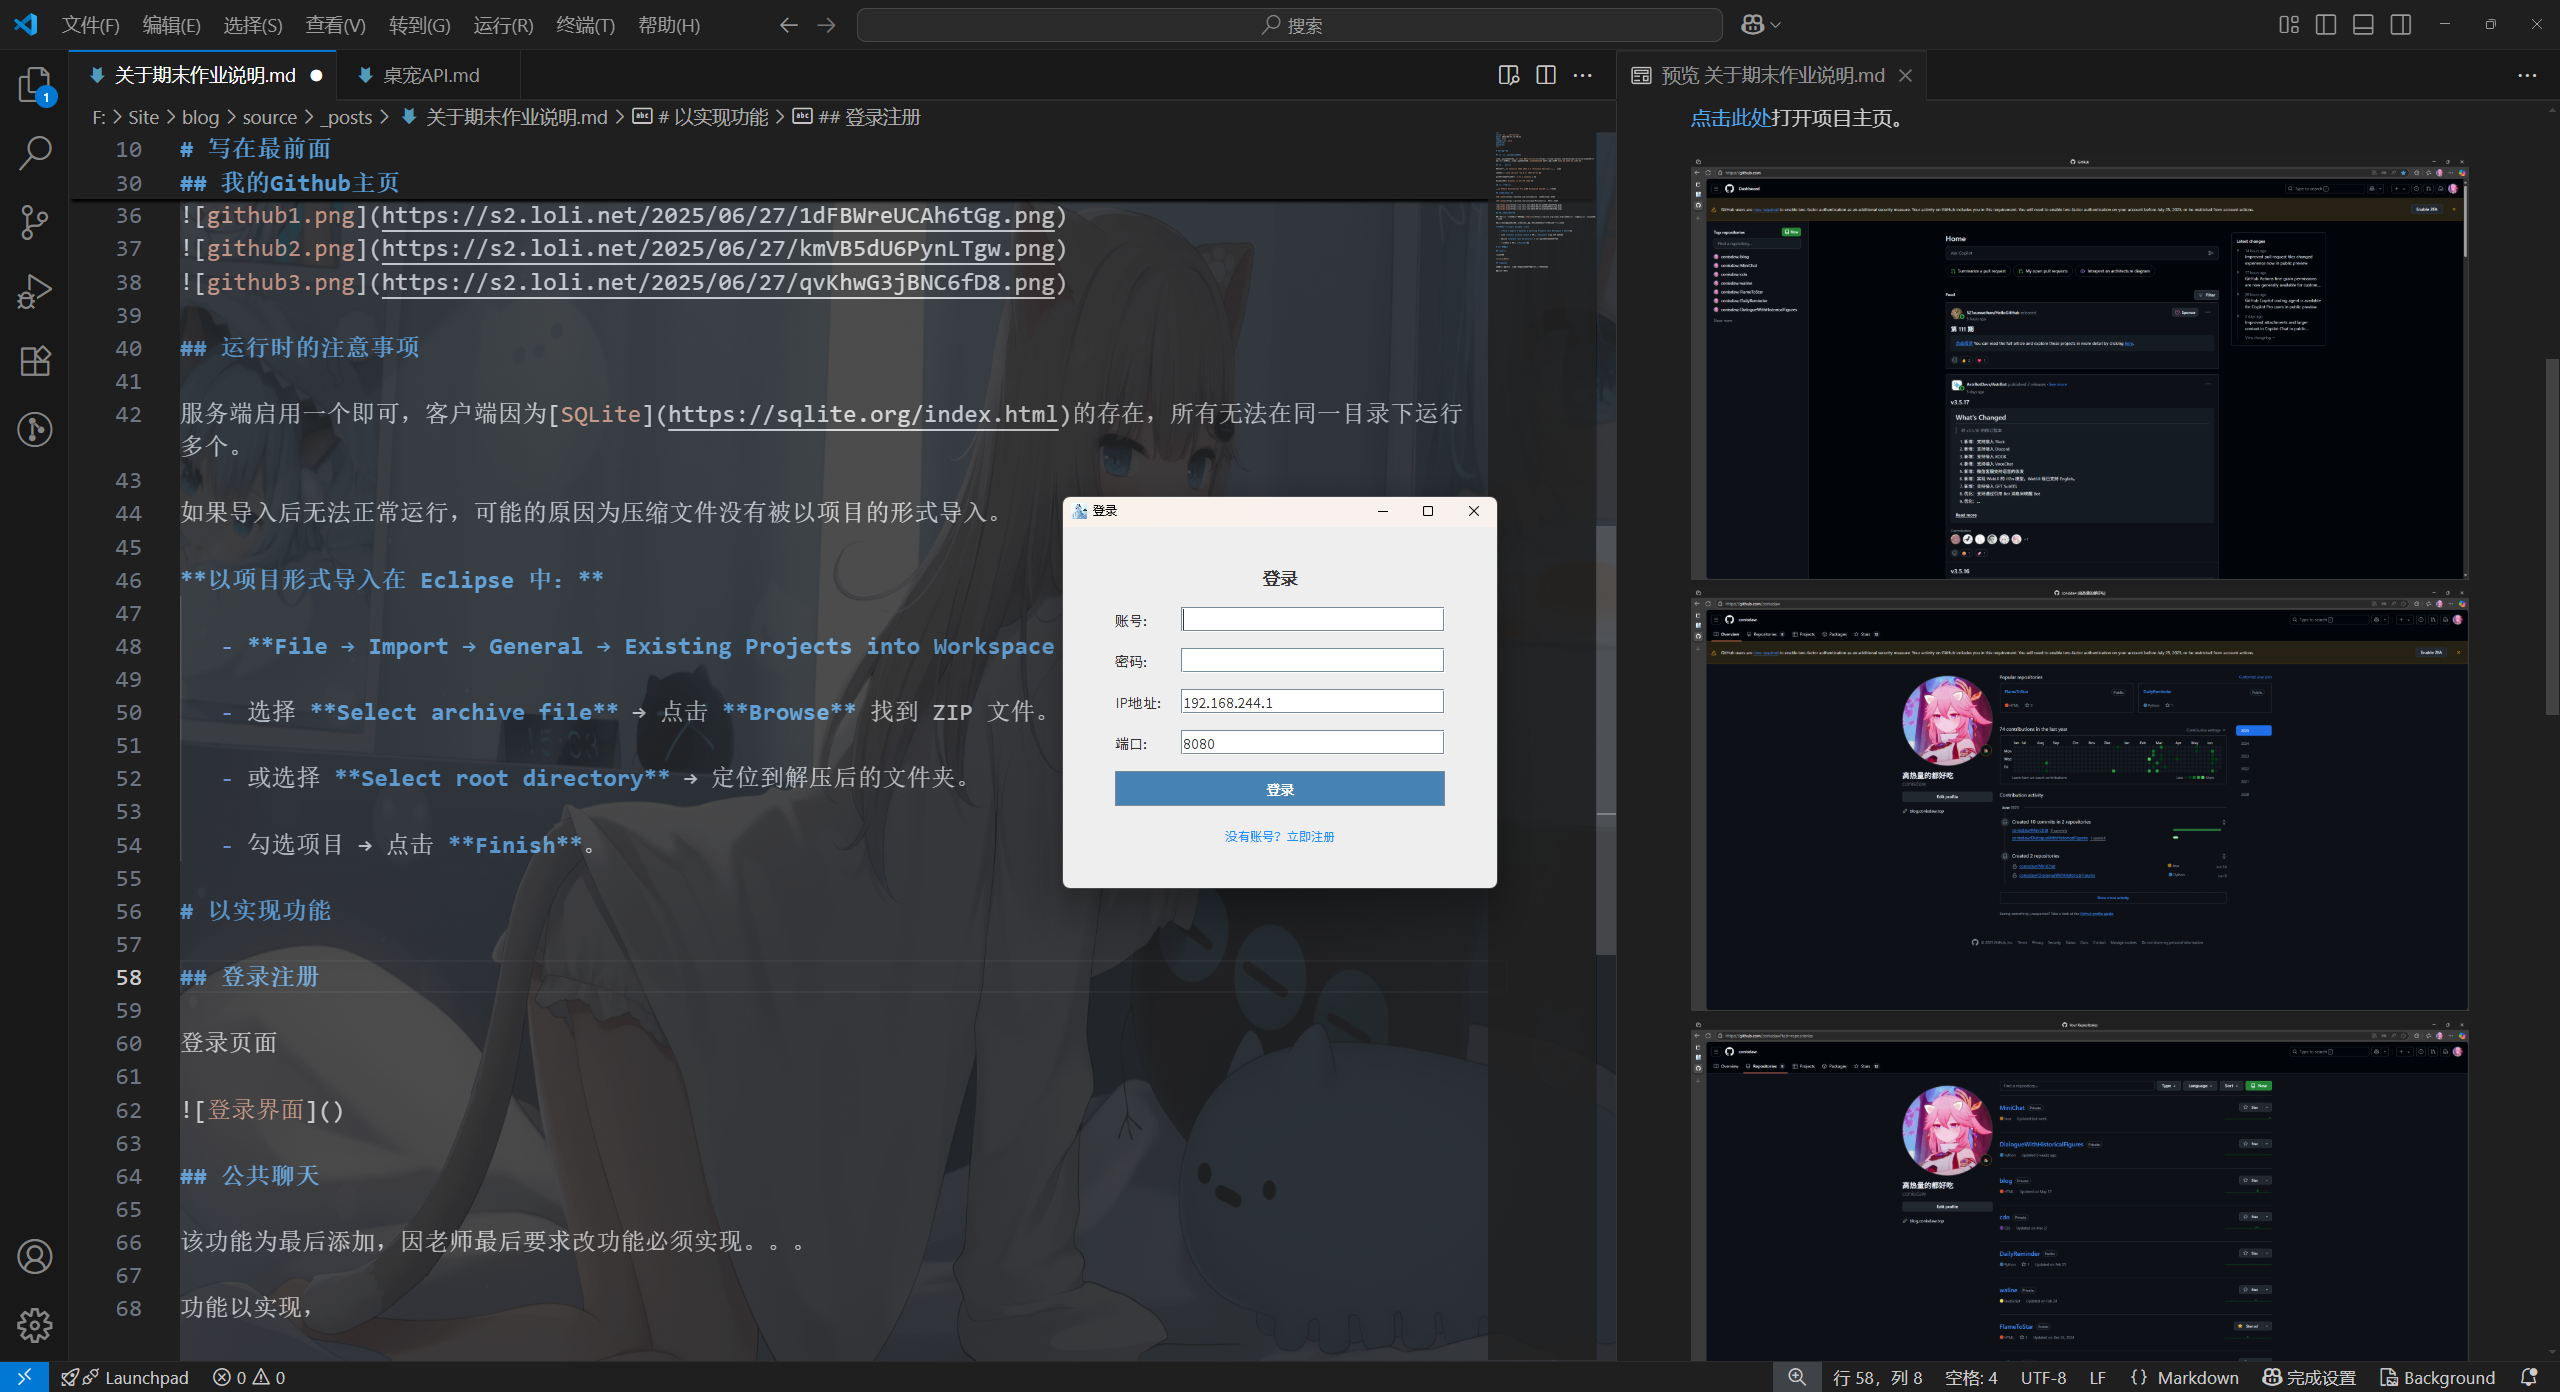Open the Manage gear settings icon
This screenshot has height=1392, width=2560.
(35, 1325)
